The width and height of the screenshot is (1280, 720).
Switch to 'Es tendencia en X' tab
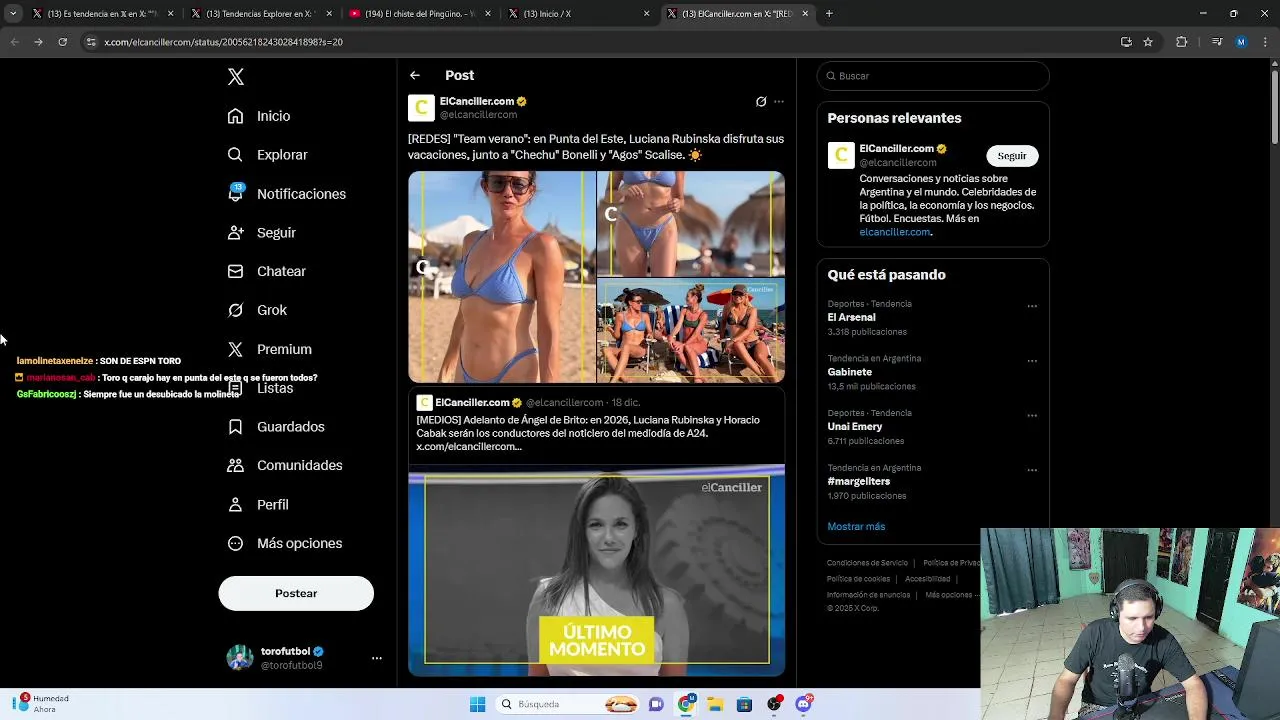pyautogui.click(x=103, y=14)
